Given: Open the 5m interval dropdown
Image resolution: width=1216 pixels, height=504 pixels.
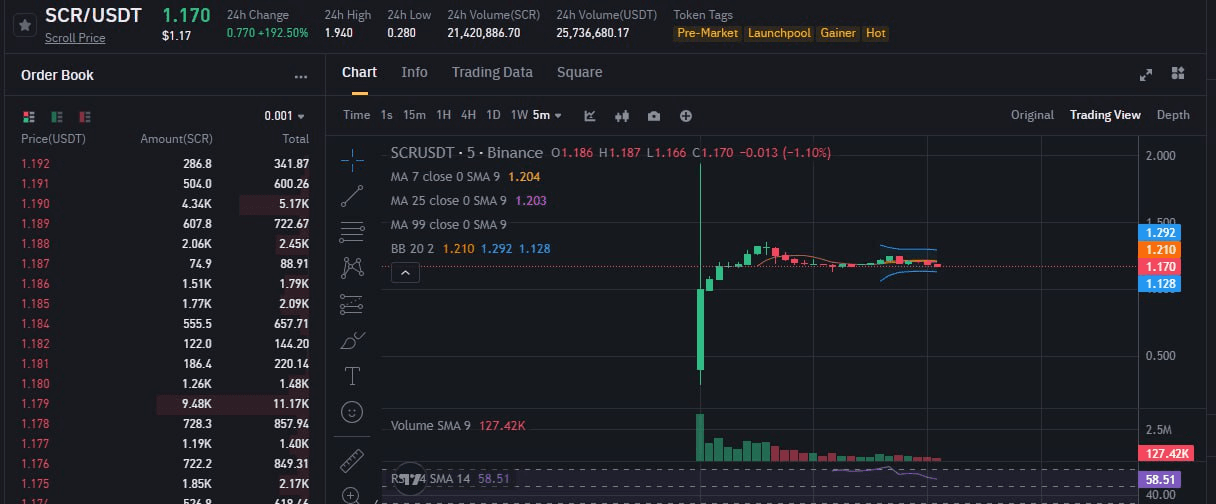Looking at the screenshot, I should [x=547, y=115].
